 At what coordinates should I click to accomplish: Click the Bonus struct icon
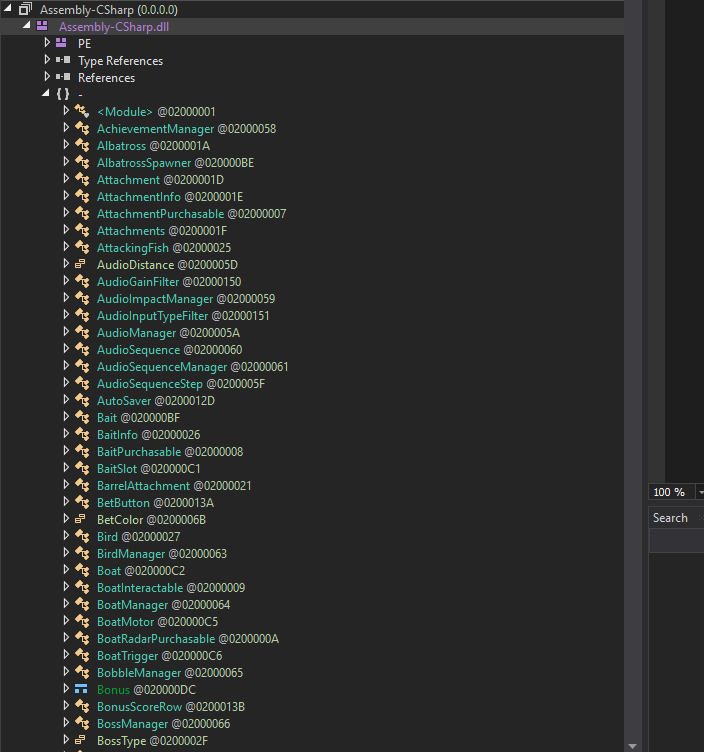click(x=81, y=689)
